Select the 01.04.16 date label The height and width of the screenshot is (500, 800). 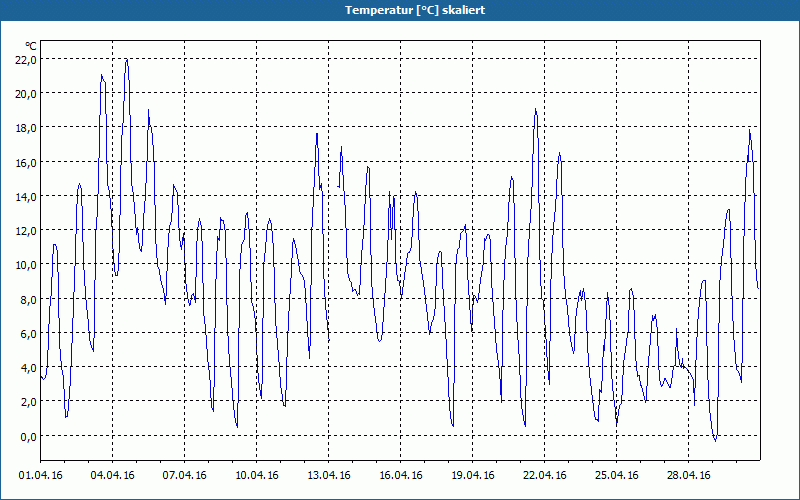point(40,475)
